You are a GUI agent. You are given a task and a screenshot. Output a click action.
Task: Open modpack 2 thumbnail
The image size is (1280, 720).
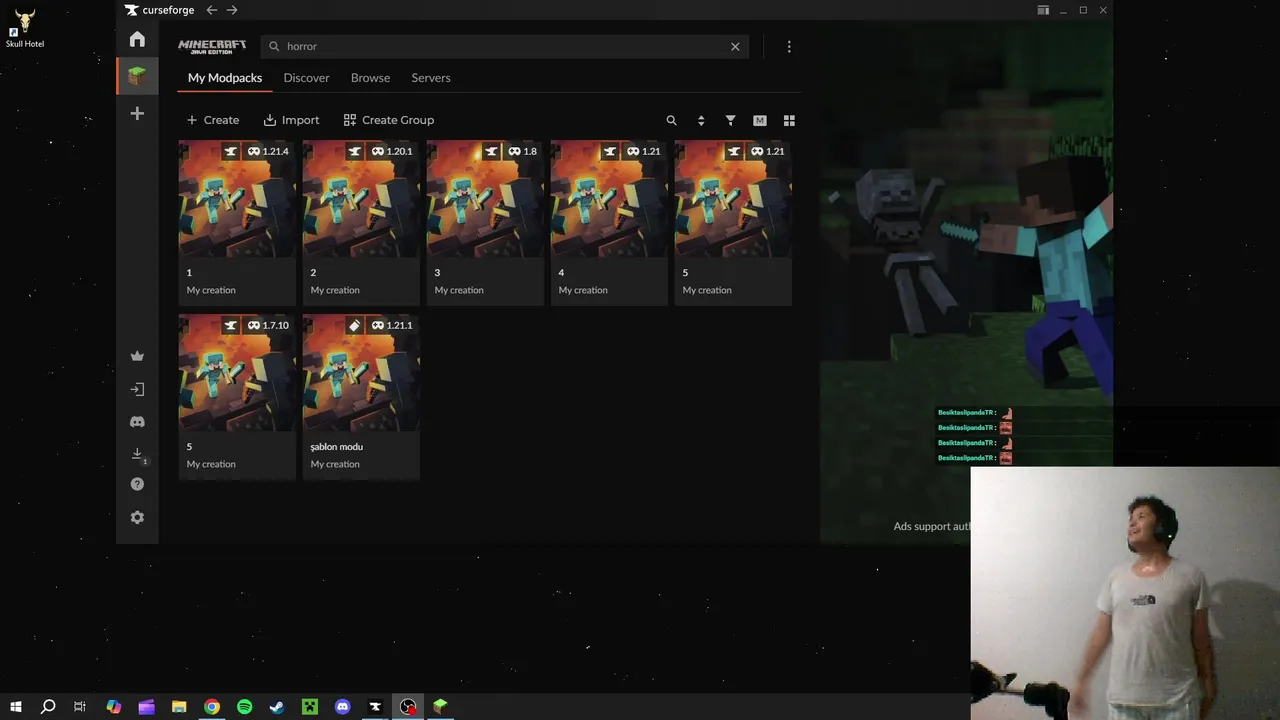[361, 199]
